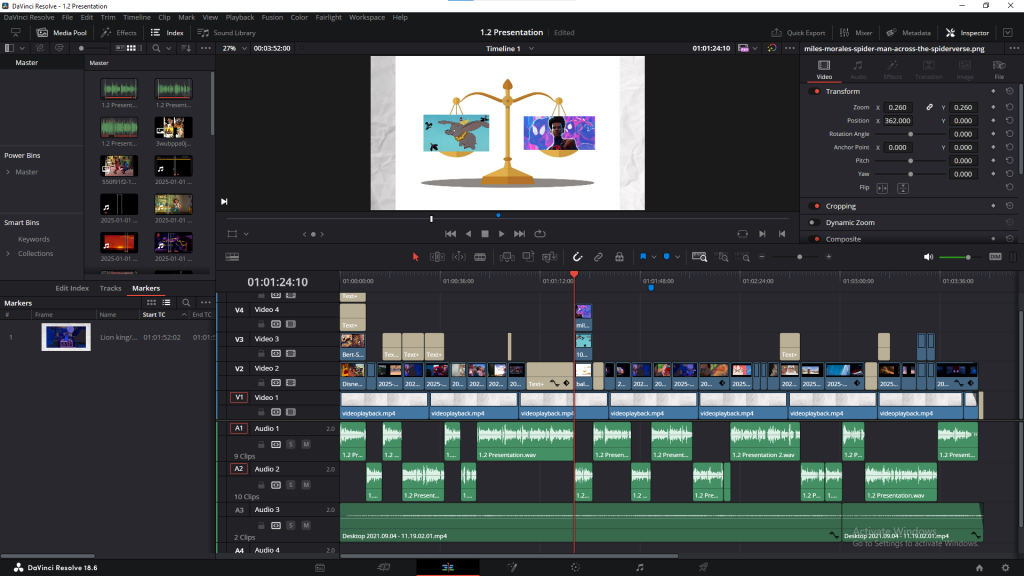Open the Fusion menu

pyautogui.click(x=272, y=18)
